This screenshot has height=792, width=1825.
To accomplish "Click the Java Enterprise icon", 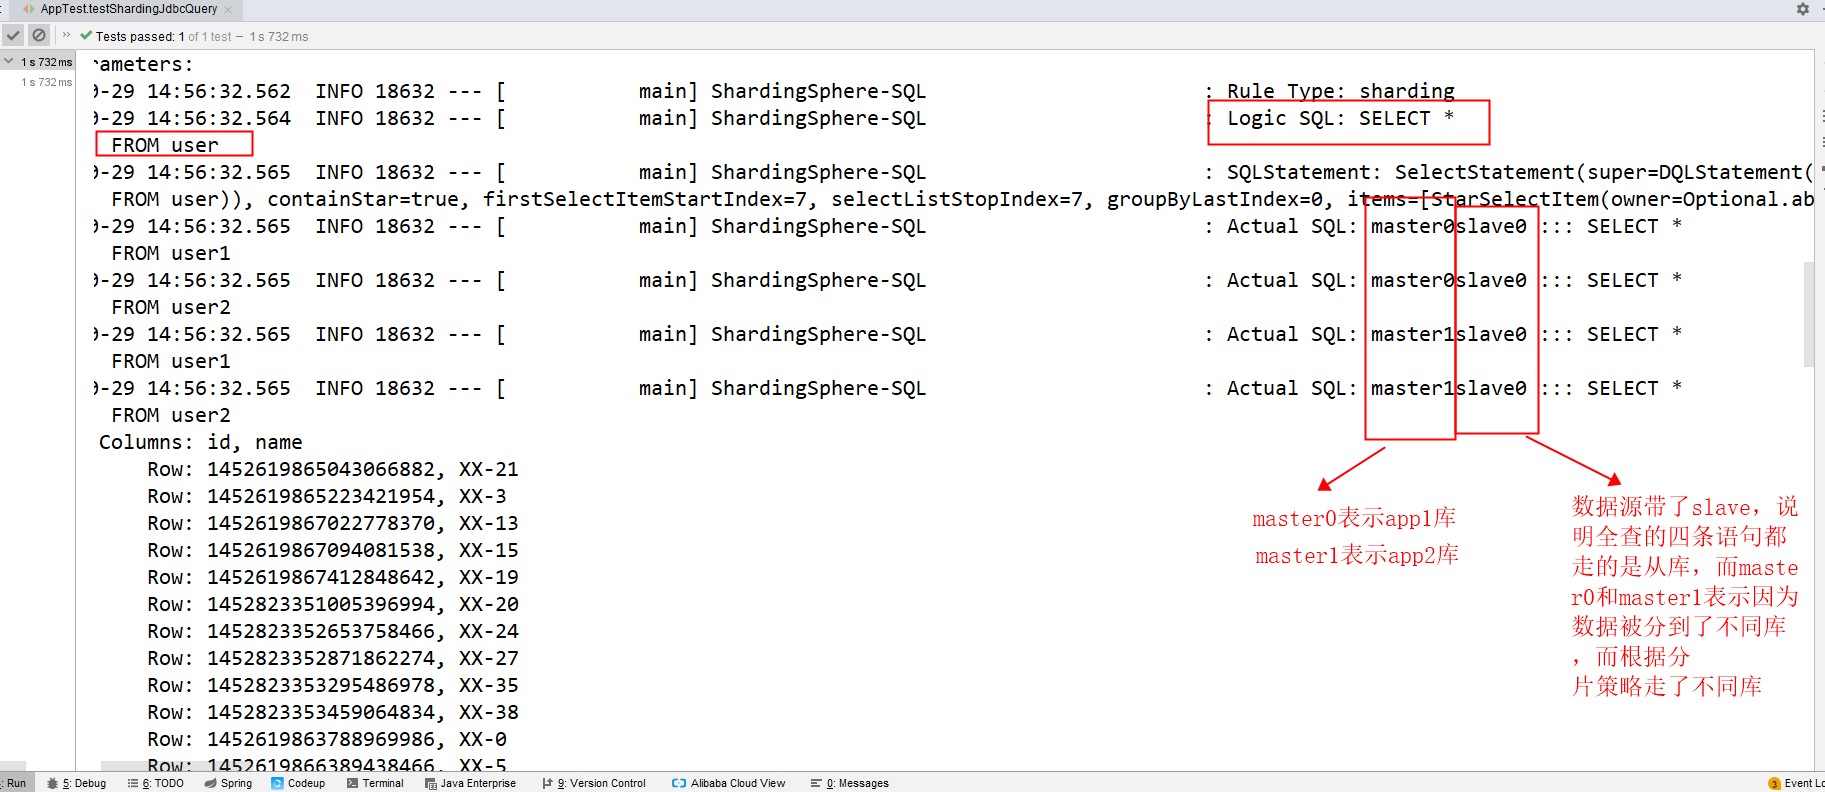I will point(431,784).
